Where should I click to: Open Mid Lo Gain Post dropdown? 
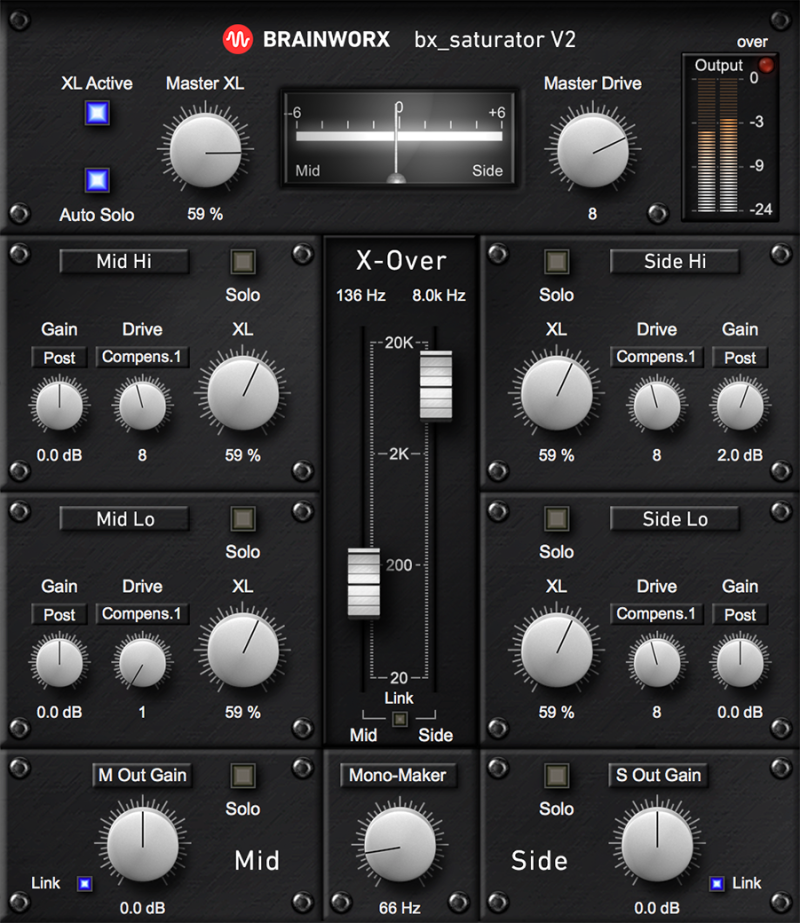[59, 614]
